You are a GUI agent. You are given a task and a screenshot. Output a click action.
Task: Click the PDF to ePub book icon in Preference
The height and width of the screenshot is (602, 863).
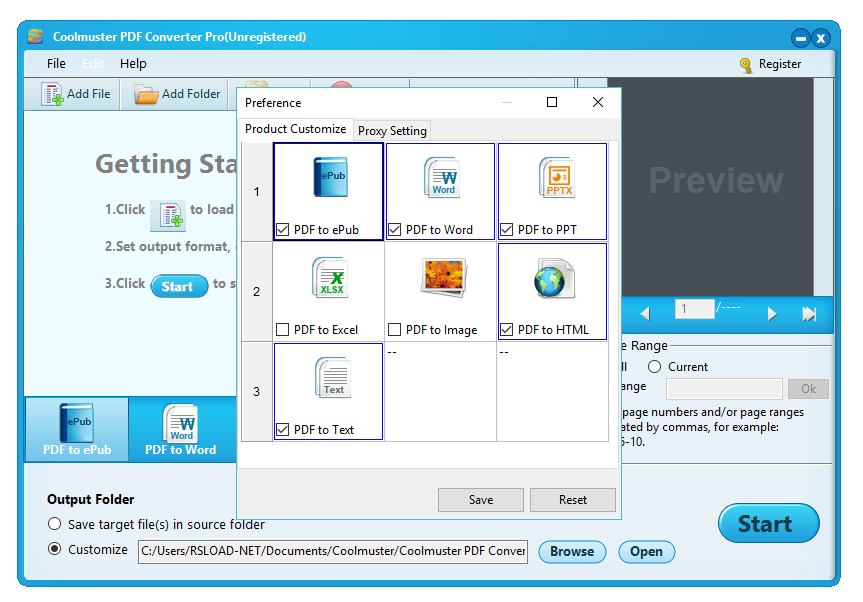tap(330, 177)
